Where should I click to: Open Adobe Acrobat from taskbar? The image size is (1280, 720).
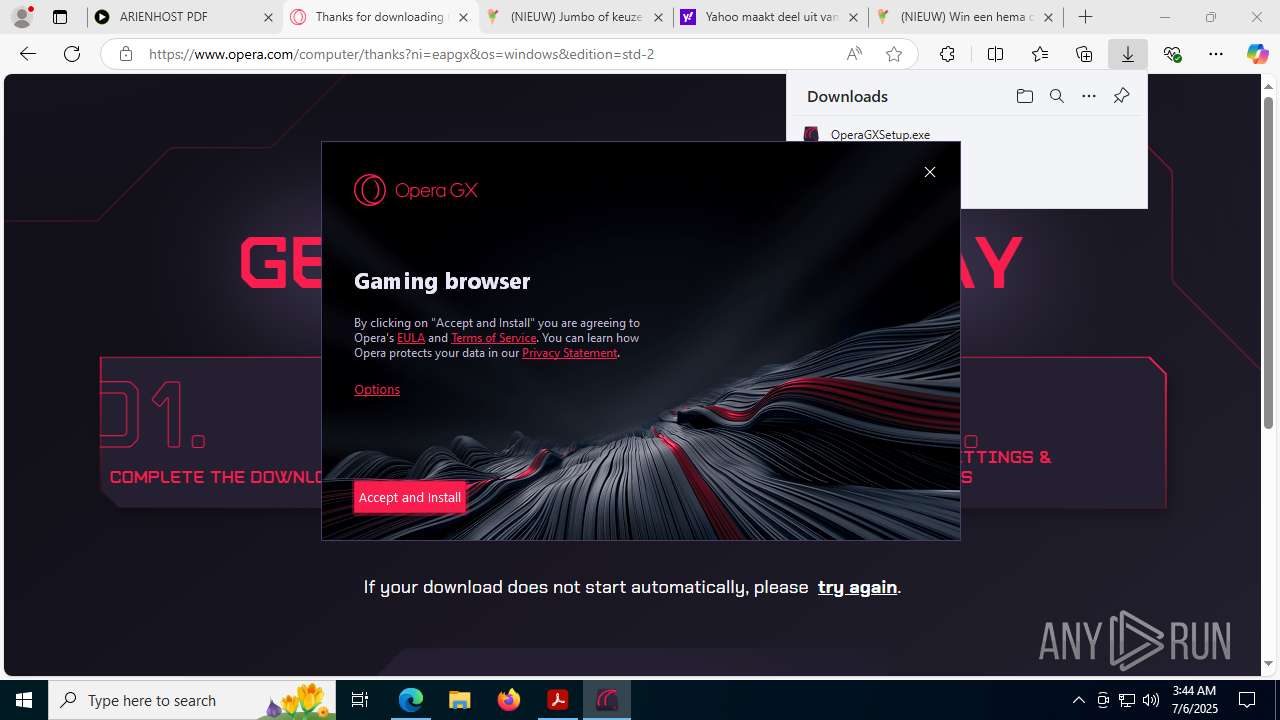point(557,700)
